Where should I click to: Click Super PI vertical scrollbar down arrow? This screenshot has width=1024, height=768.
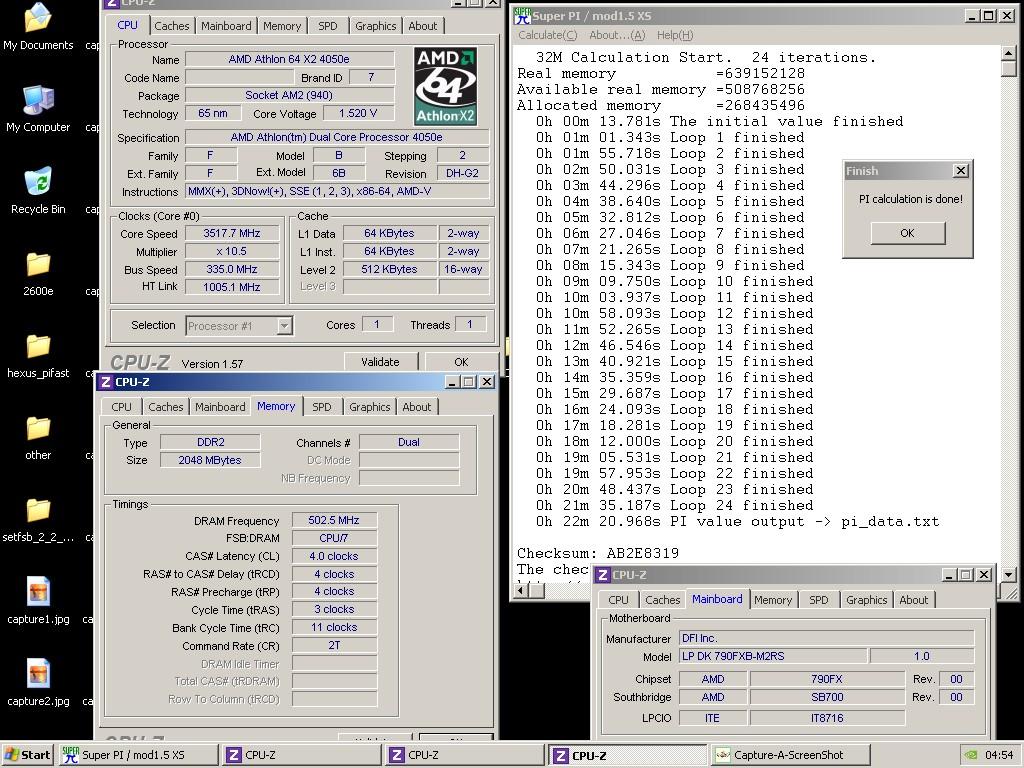pos(1008,575)
